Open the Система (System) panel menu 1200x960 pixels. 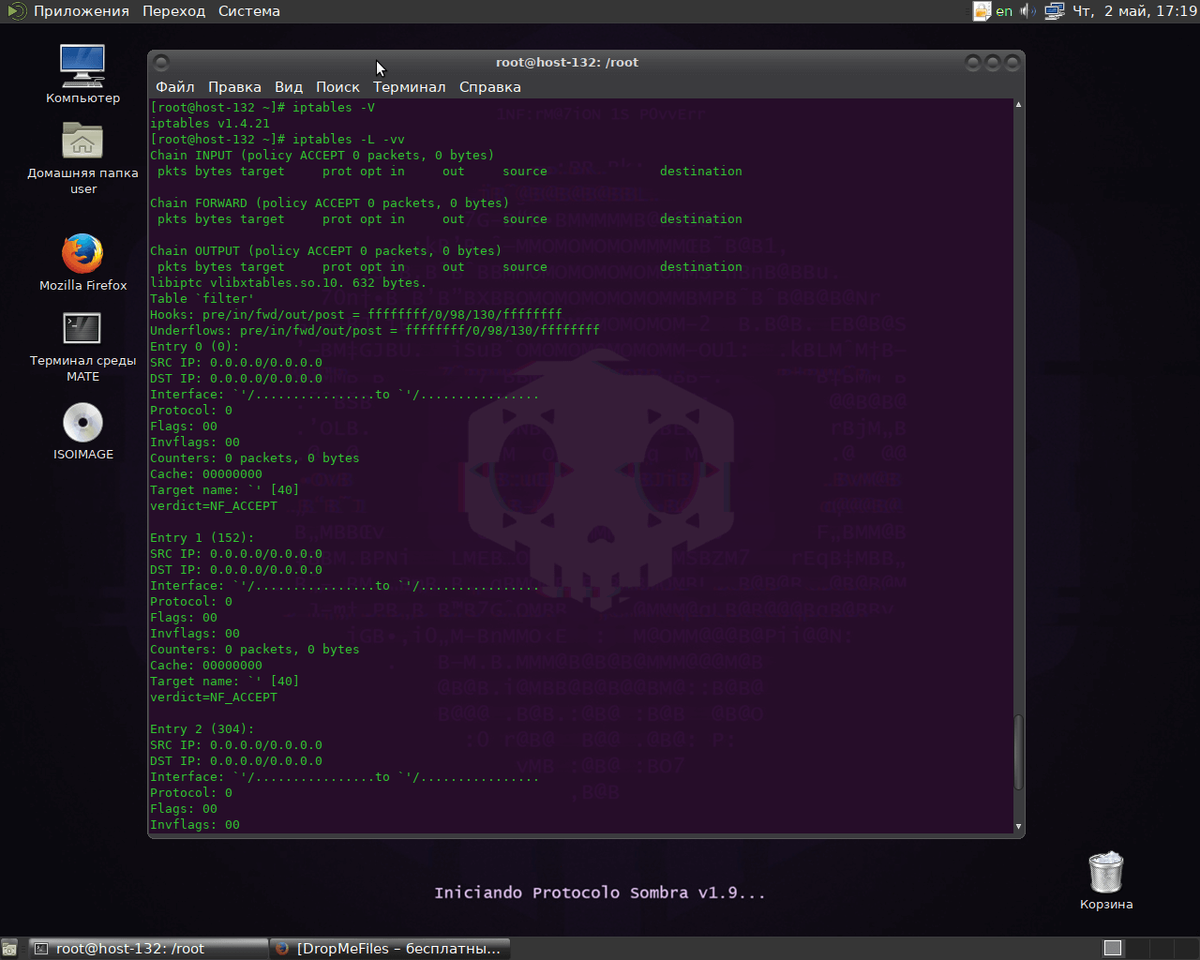[x=249, y=11]
